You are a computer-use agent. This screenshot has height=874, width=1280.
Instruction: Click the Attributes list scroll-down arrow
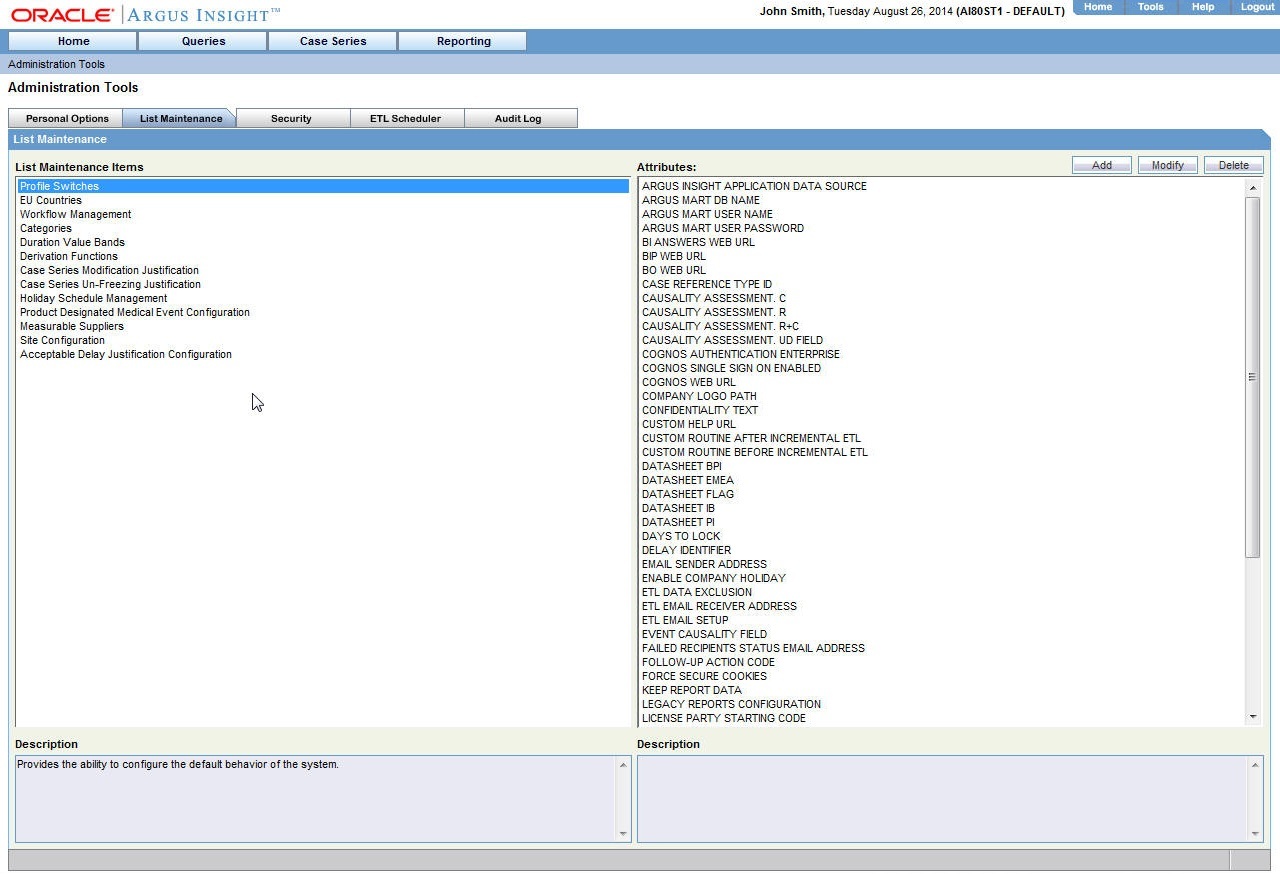[1252, 717]
